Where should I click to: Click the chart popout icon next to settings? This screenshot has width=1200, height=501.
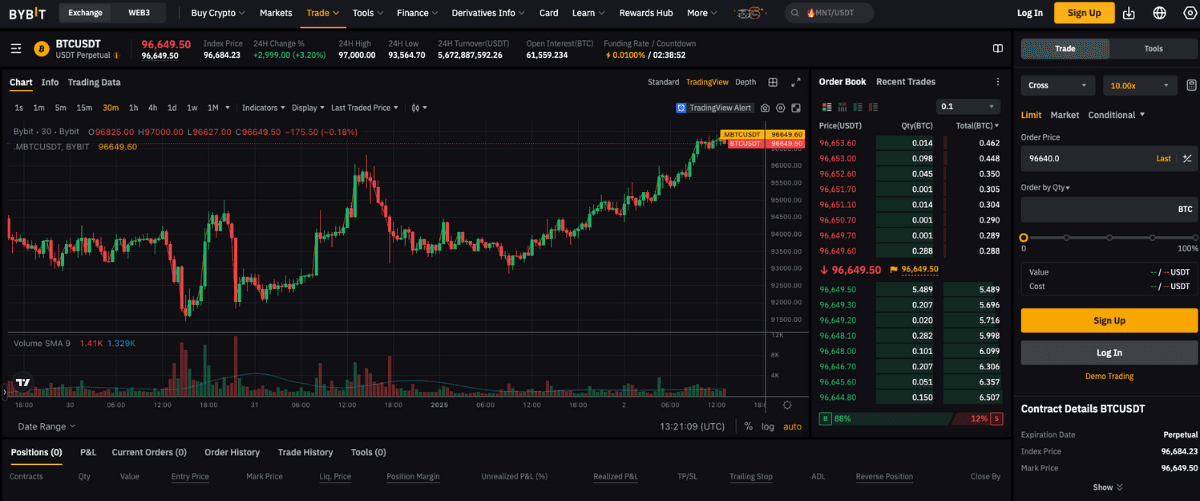pyautogui.click(x=796, y=107)
